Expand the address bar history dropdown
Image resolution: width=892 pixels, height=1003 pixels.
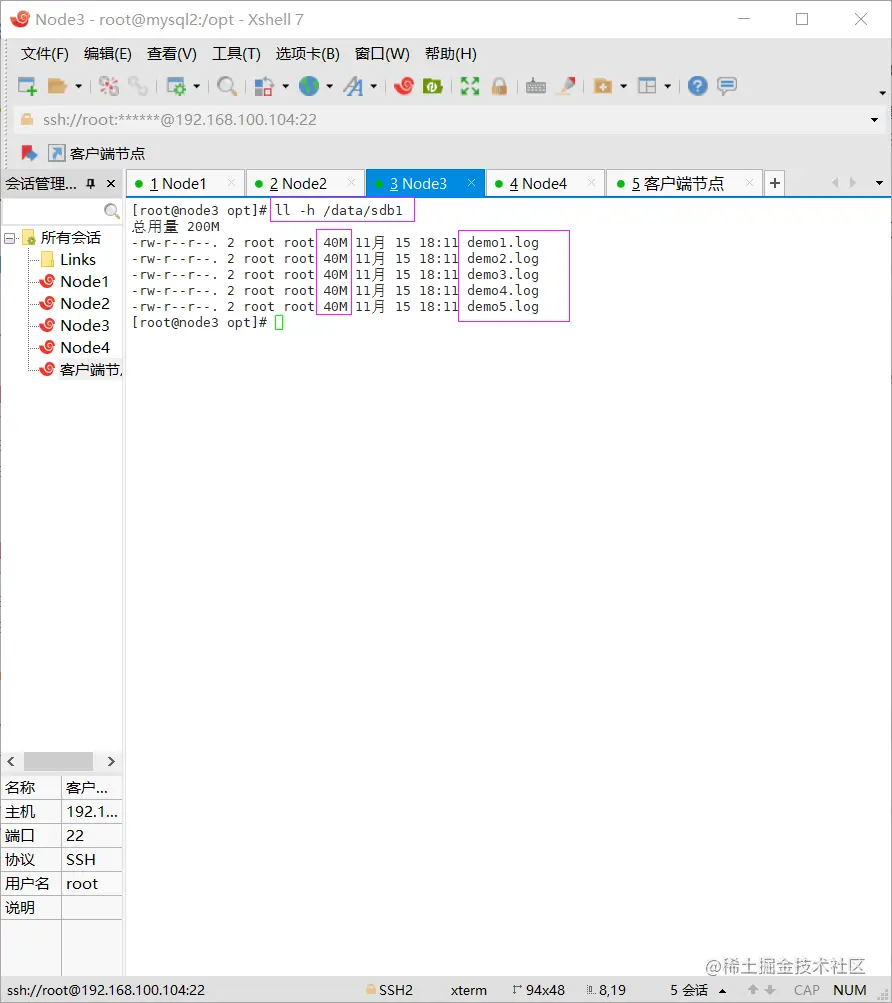click(x=874, y=120)
